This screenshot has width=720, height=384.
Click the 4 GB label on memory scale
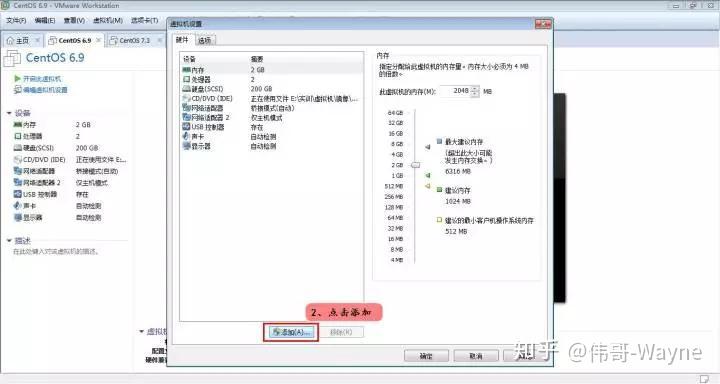click(x=397, y=155)
